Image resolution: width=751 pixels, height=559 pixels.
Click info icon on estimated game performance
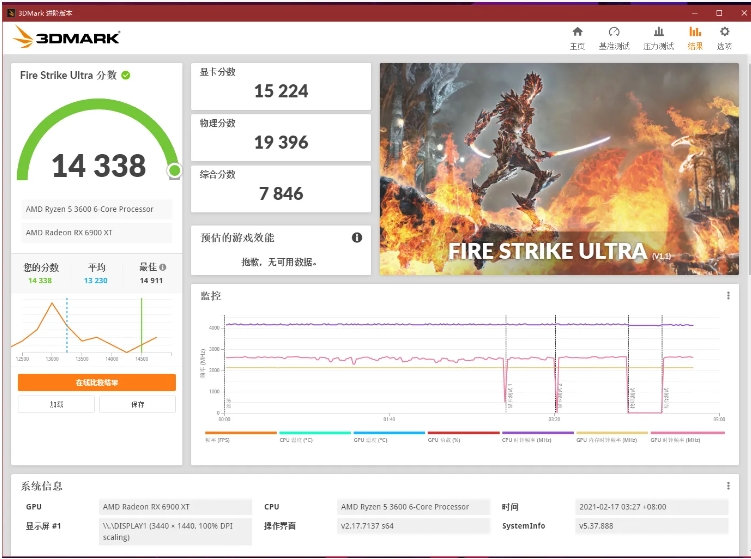pos(356,238)
